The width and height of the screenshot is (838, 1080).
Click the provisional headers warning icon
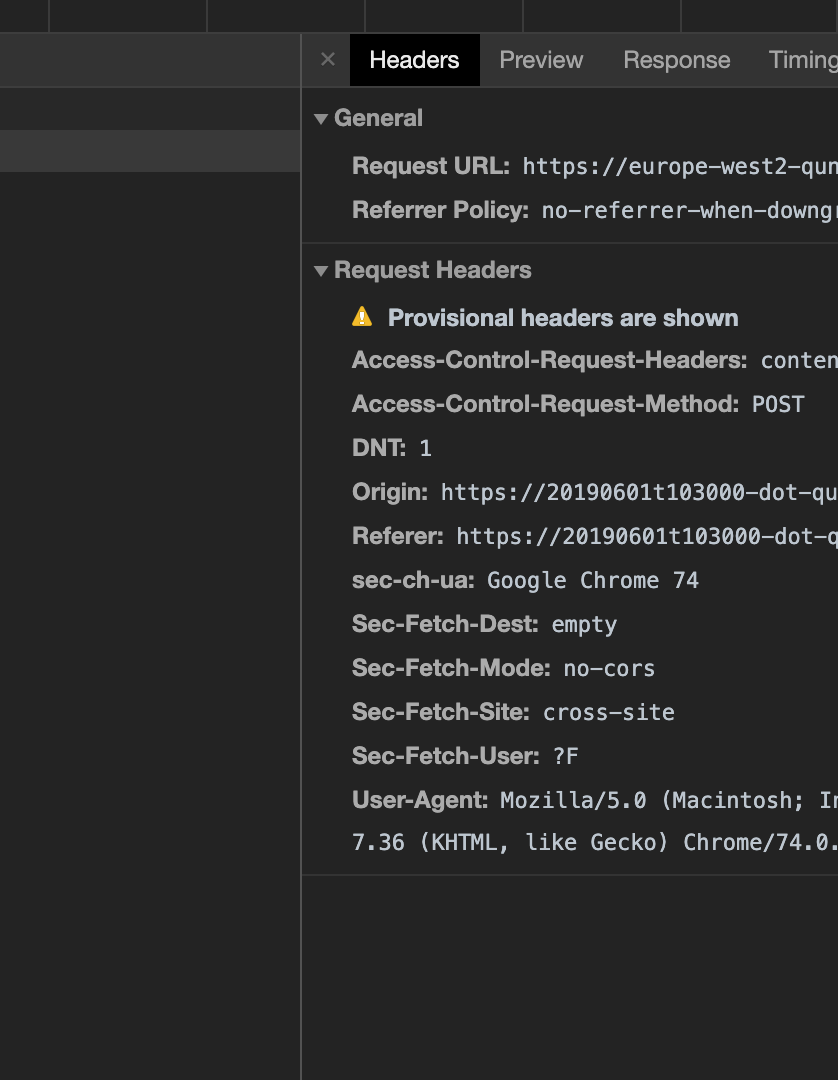pyautogui.click(x=360, y=317)
